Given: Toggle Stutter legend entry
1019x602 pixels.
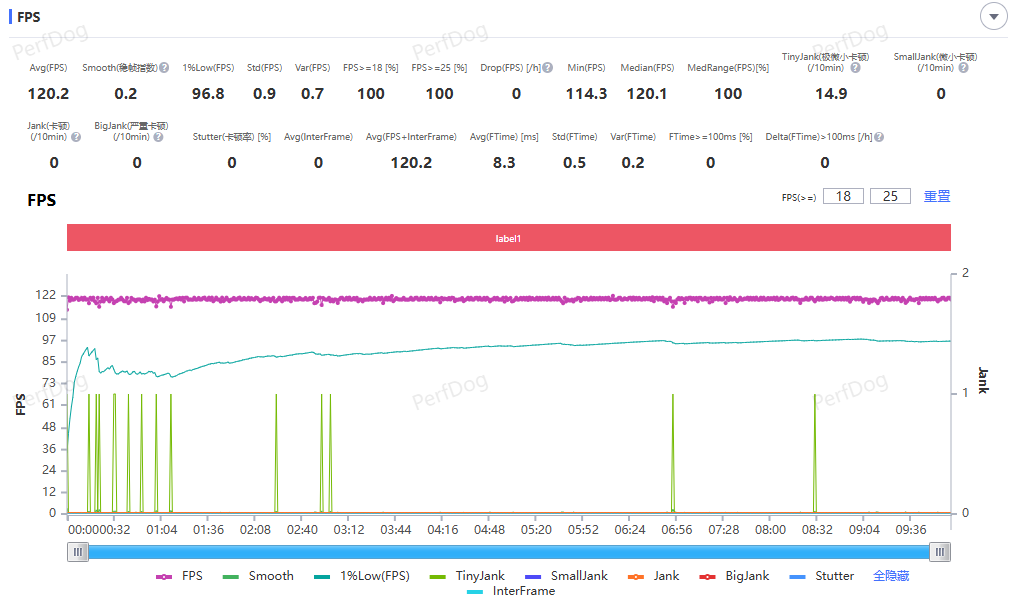Looking at the screenshot, I should (x=821, y=576).
